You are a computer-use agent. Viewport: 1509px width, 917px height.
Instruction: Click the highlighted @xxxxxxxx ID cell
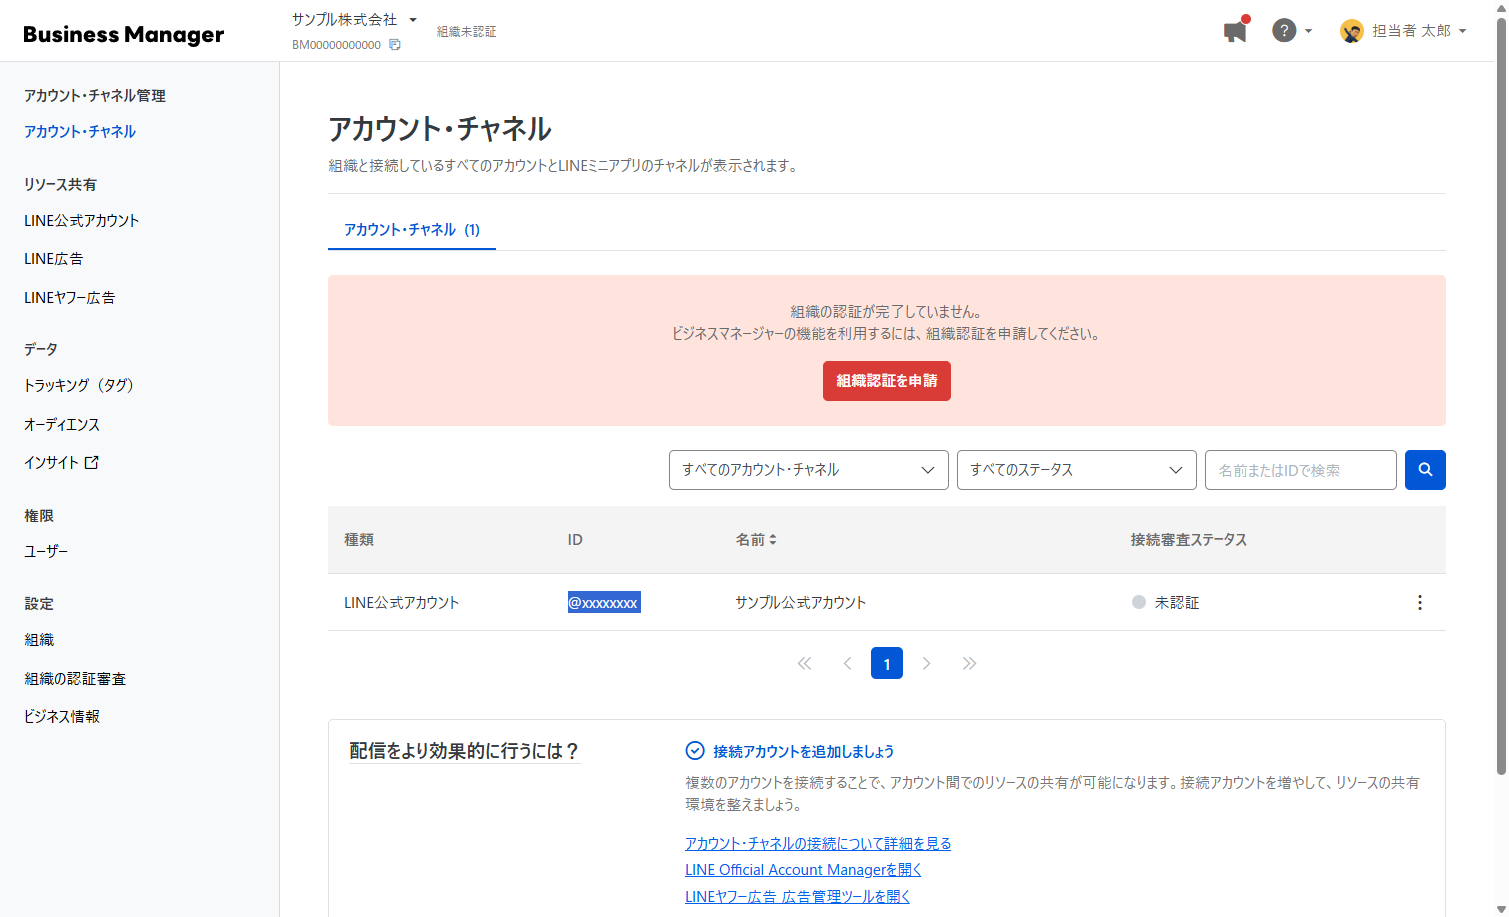[604, 603]
